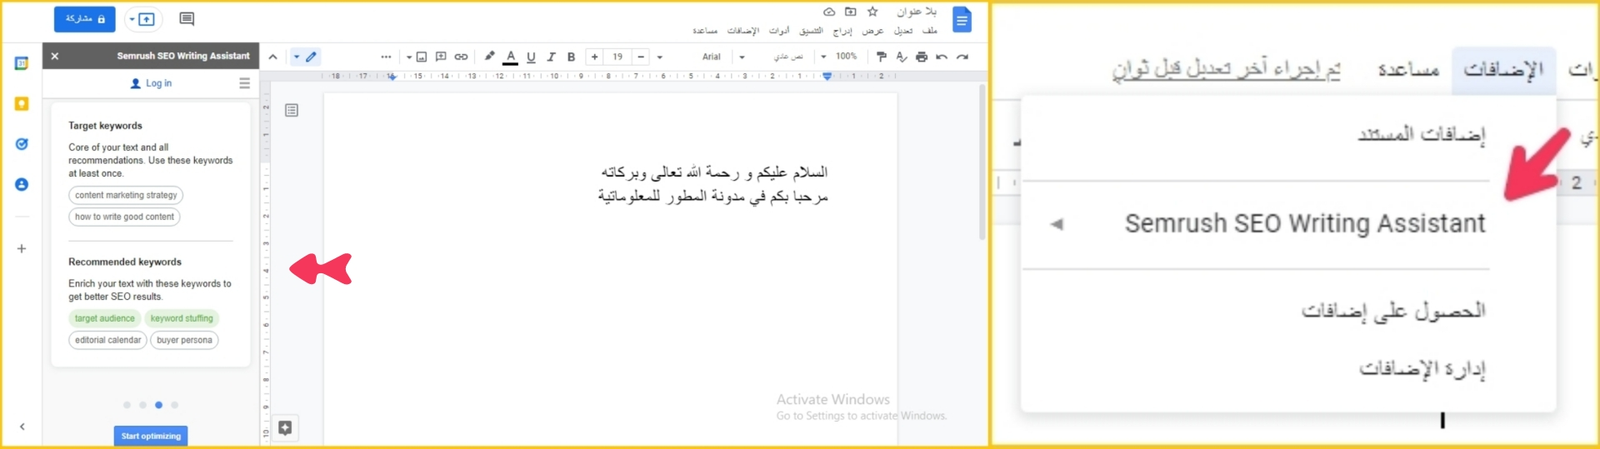The width and height of the screenshot is (1600, 449).
Task: Insert a link
Action: tap(461, 57)
